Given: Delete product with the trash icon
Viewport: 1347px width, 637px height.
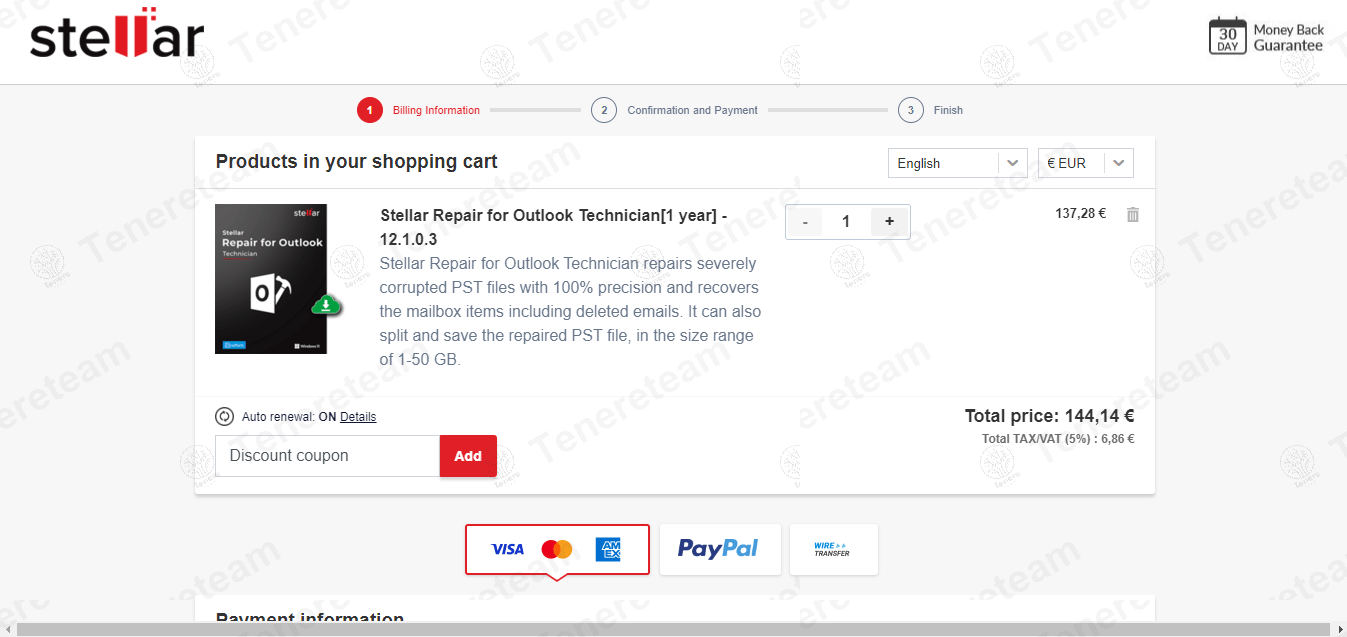Looking at the screenshot, I should (1133, 214).
